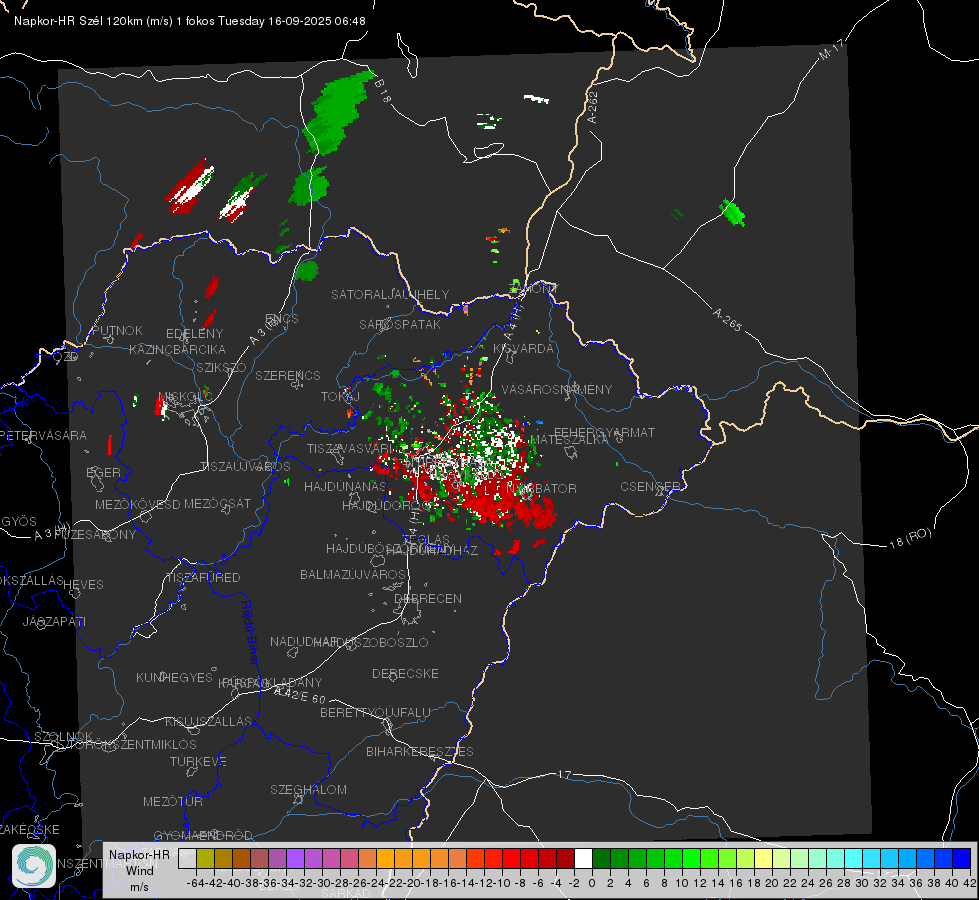Click the orange -24 to -22 legend swatch
Image resolution: width=979 pixels, height=900 pixels.
[x=385, y=858]
